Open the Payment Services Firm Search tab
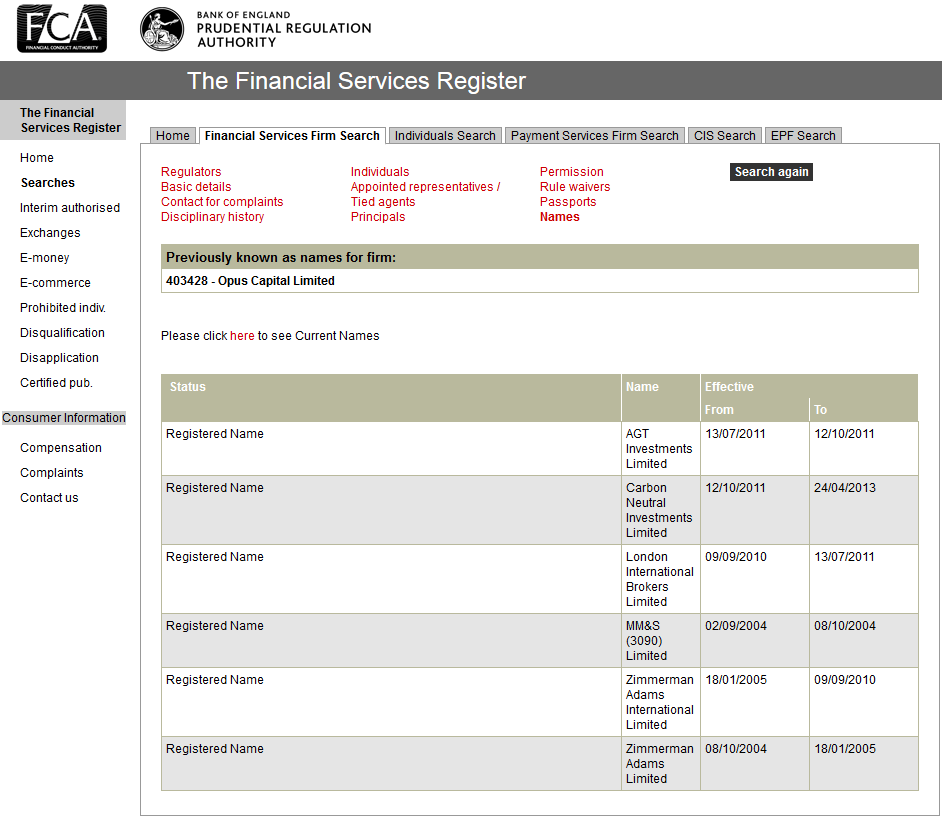Image resolution: width=942 pixels, height=817 pixels. tap(595, 136)
